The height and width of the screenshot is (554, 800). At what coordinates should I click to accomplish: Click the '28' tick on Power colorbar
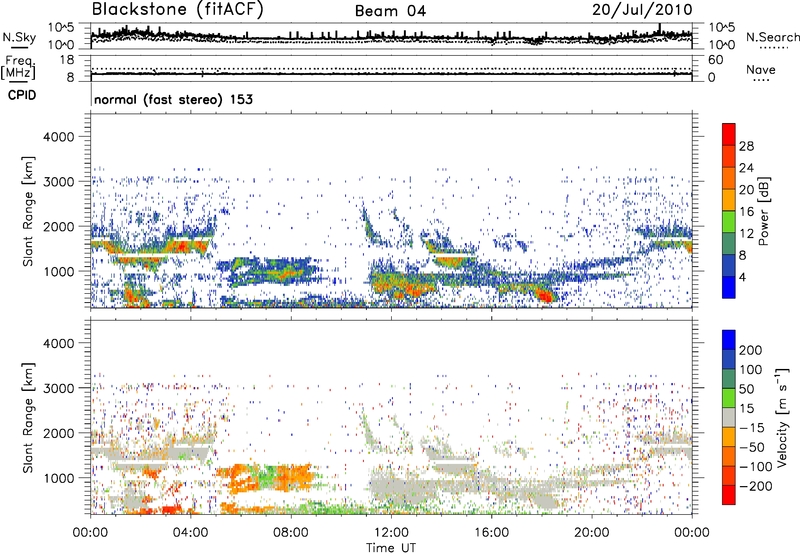tap(746, 146)
